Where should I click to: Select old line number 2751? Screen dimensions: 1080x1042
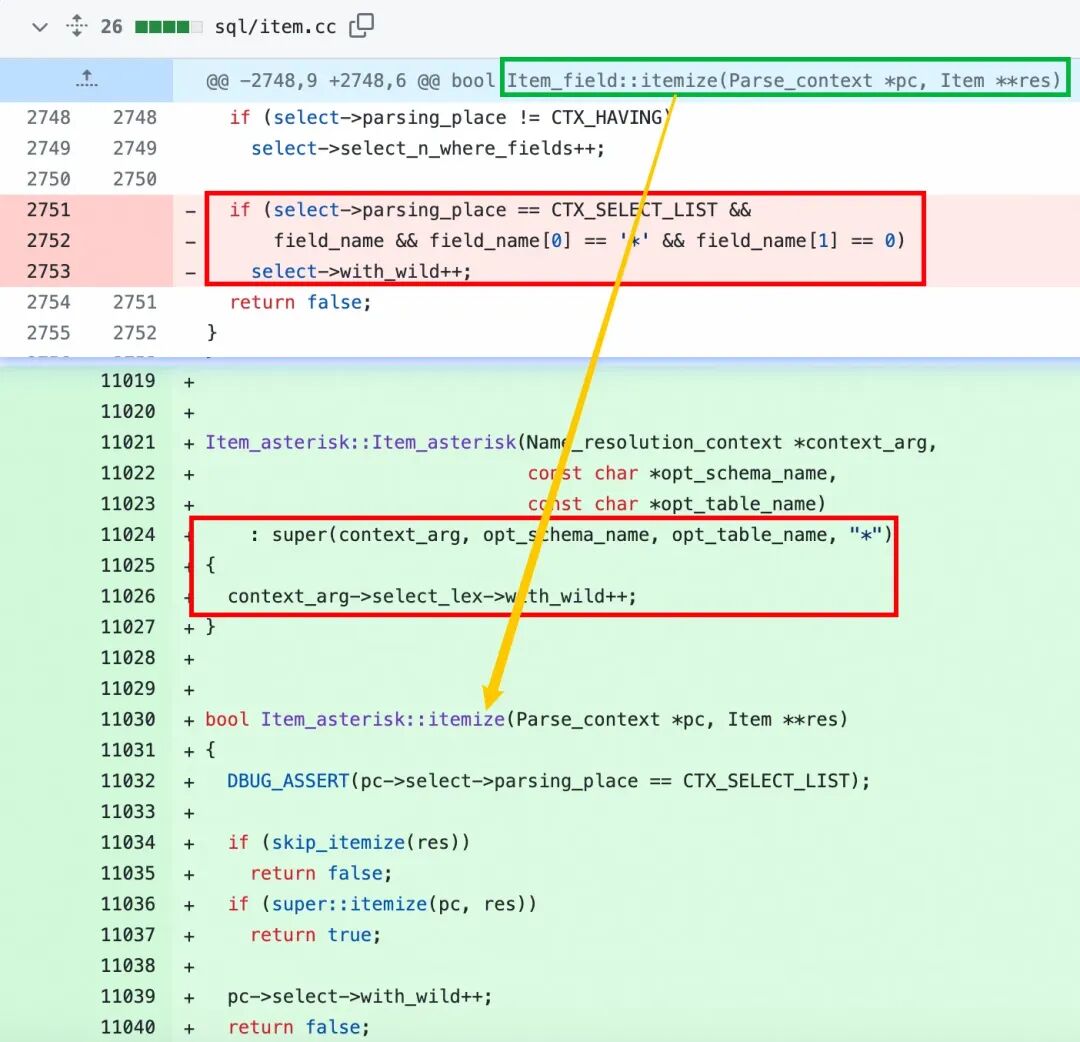pyautogui.click(x=48, y=209)
